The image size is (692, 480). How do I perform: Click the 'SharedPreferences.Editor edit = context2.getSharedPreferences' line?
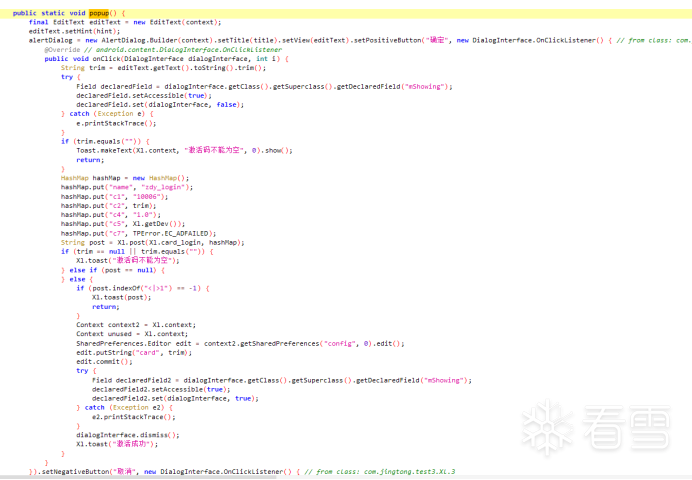click(240, 344)
